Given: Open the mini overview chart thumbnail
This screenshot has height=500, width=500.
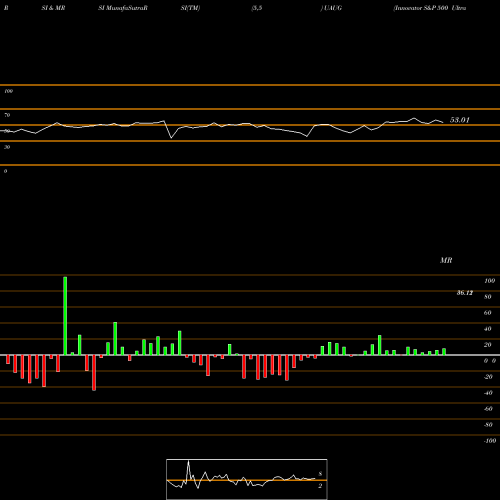Looking at the screenshot, I should coord(247,479).
